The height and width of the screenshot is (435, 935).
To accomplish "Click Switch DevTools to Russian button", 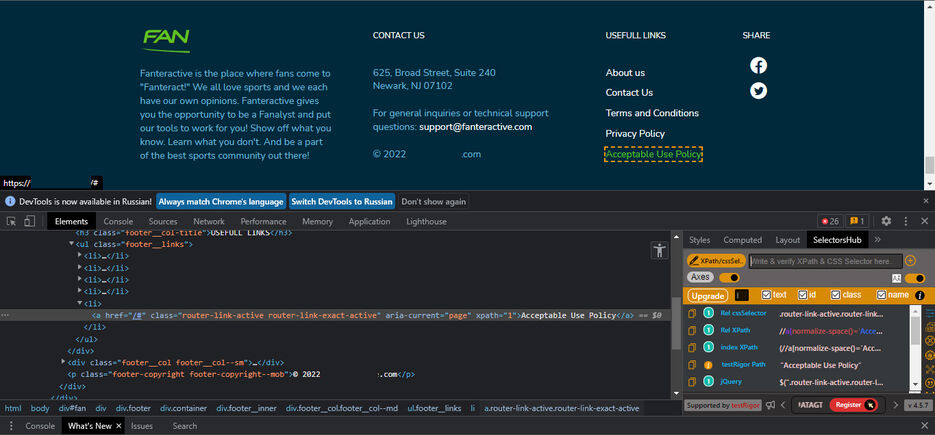I will click(342, 201).
